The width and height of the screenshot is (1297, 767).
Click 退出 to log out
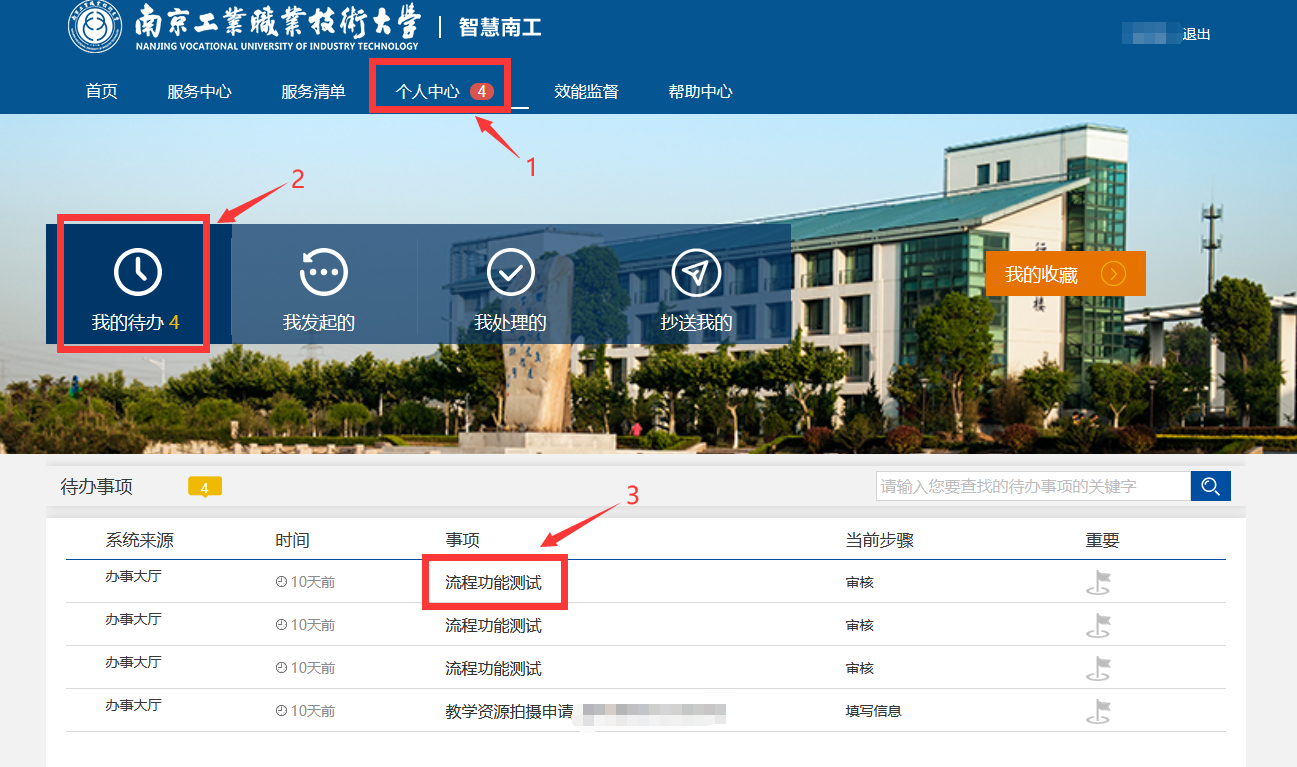(1196, 34)
